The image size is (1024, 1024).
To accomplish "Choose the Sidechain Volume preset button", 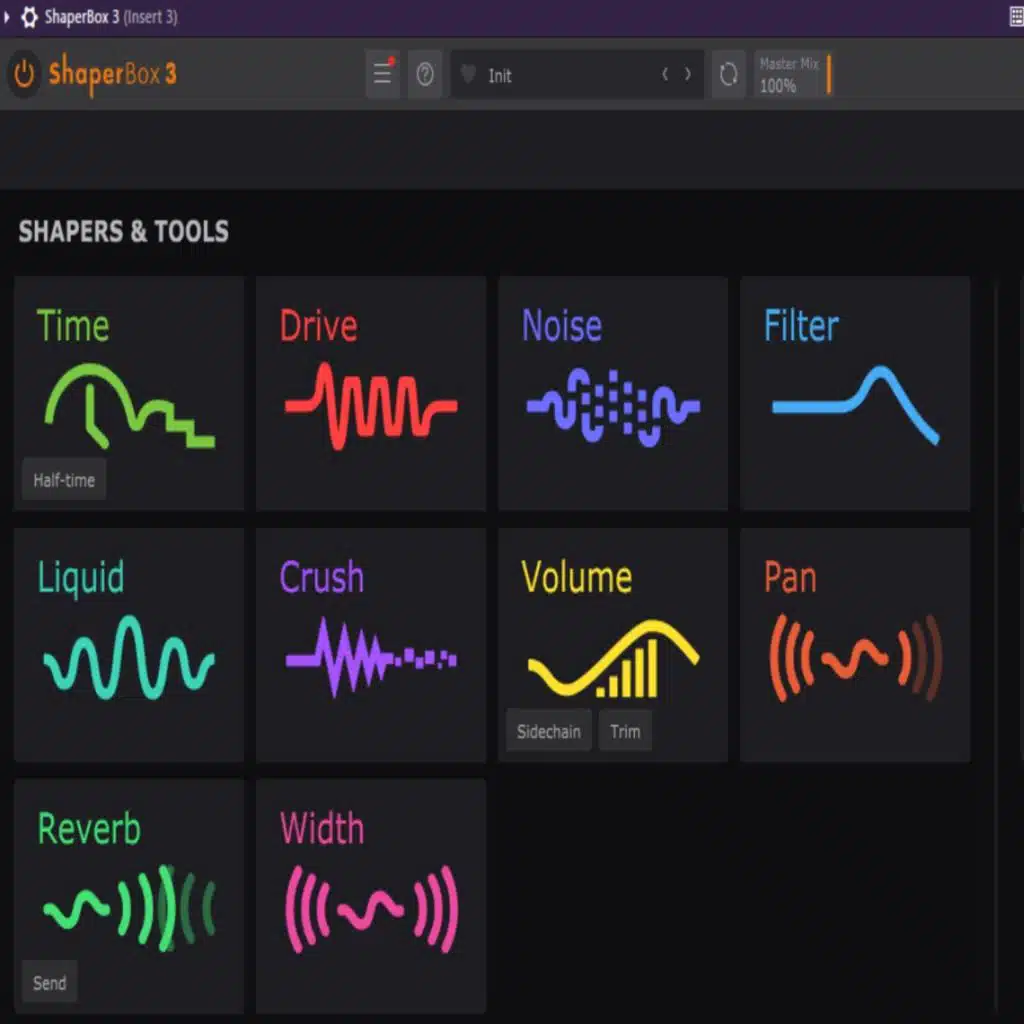I will (549, 731).
